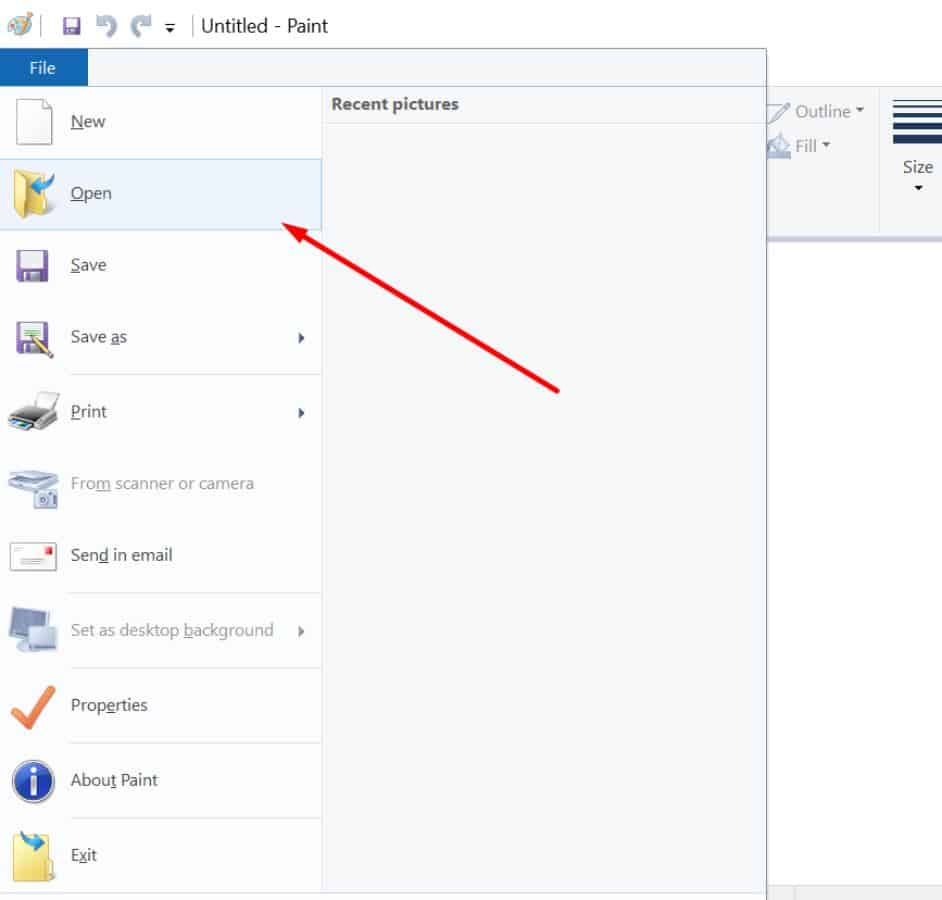
Task: Click the envelope Send in email icon
Action: 33,556
